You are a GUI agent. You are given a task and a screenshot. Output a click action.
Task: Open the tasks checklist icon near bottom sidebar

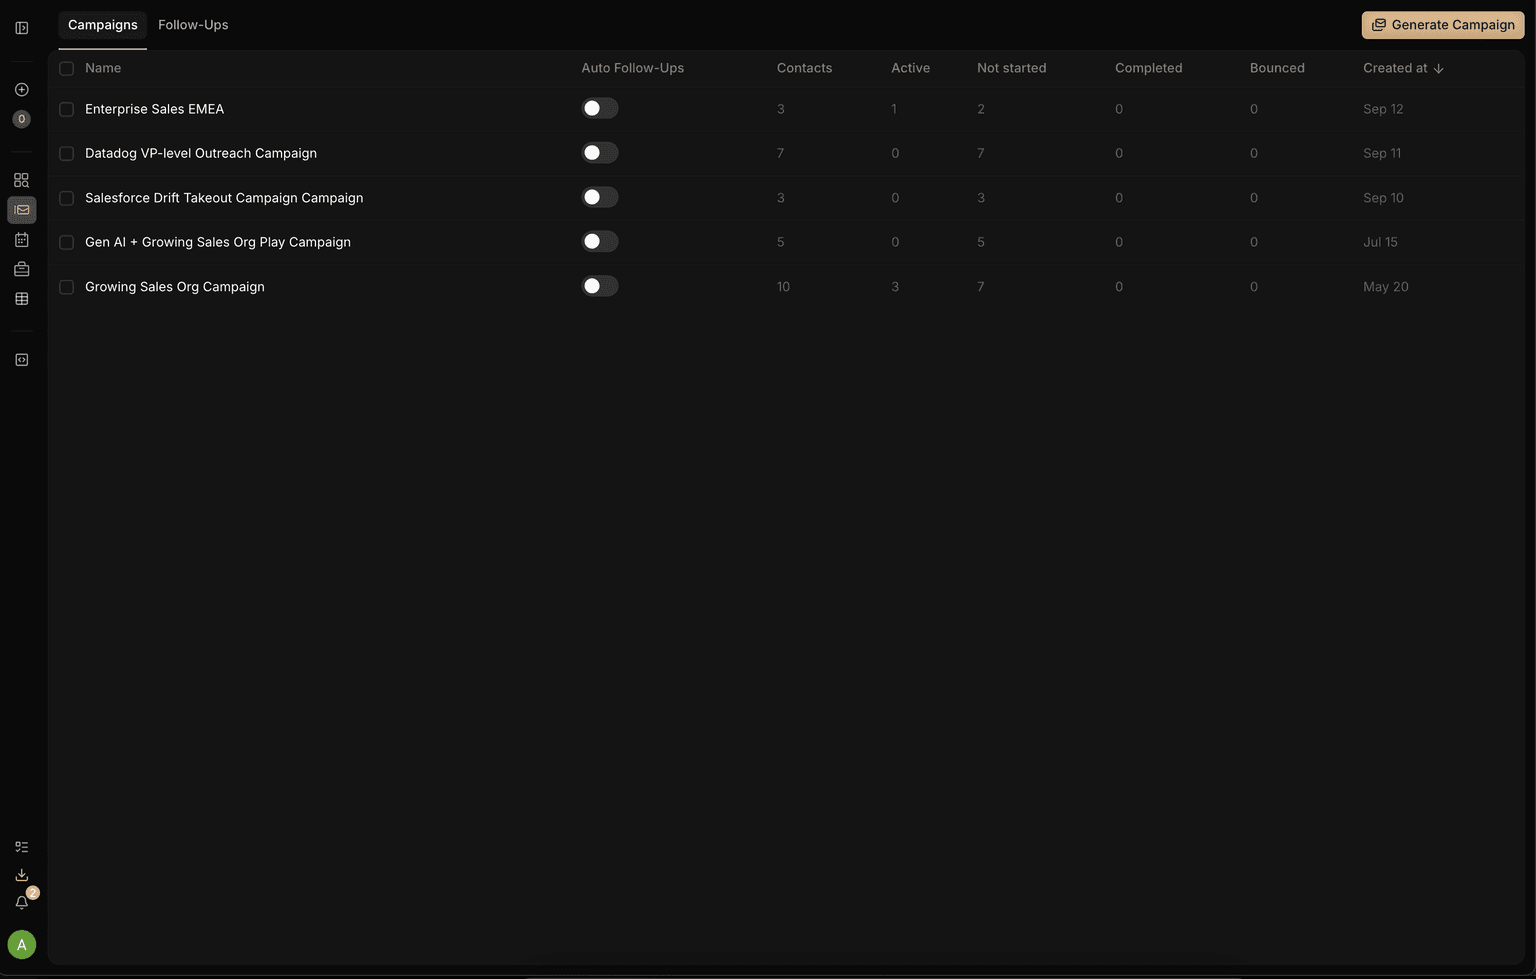pyautogui.click(x=21, y=846)
